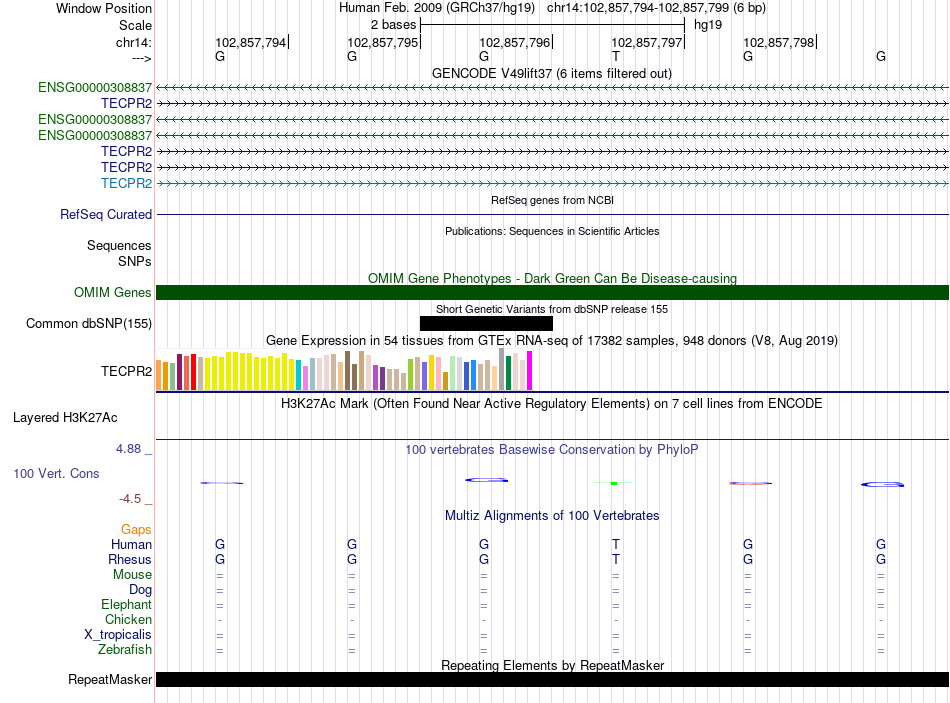Click the Human Feb. 2009 (GRCh37/hg19) assembly text
Image resolution: width=950 pixels, height=703 pixels.
tap(437, 8)
